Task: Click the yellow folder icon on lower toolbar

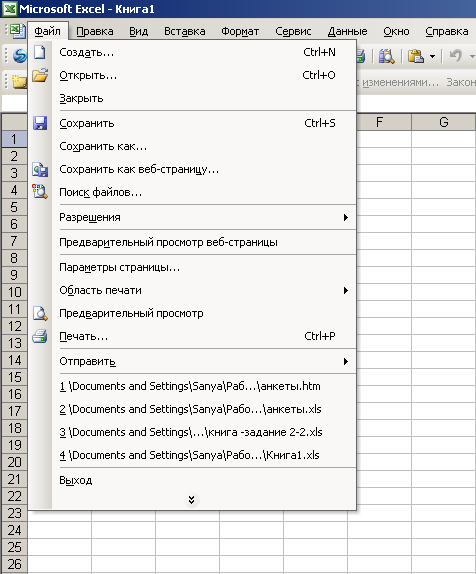Action: [19, 81]
